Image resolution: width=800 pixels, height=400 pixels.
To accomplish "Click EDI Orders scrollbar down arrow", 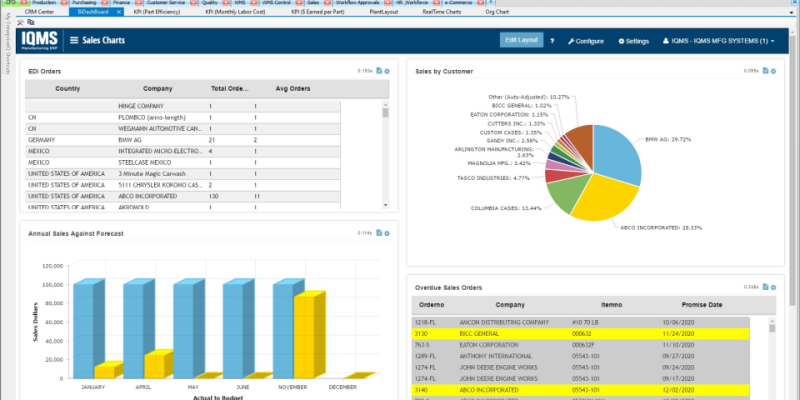I will pyautogui.click(x=386, y=205).
